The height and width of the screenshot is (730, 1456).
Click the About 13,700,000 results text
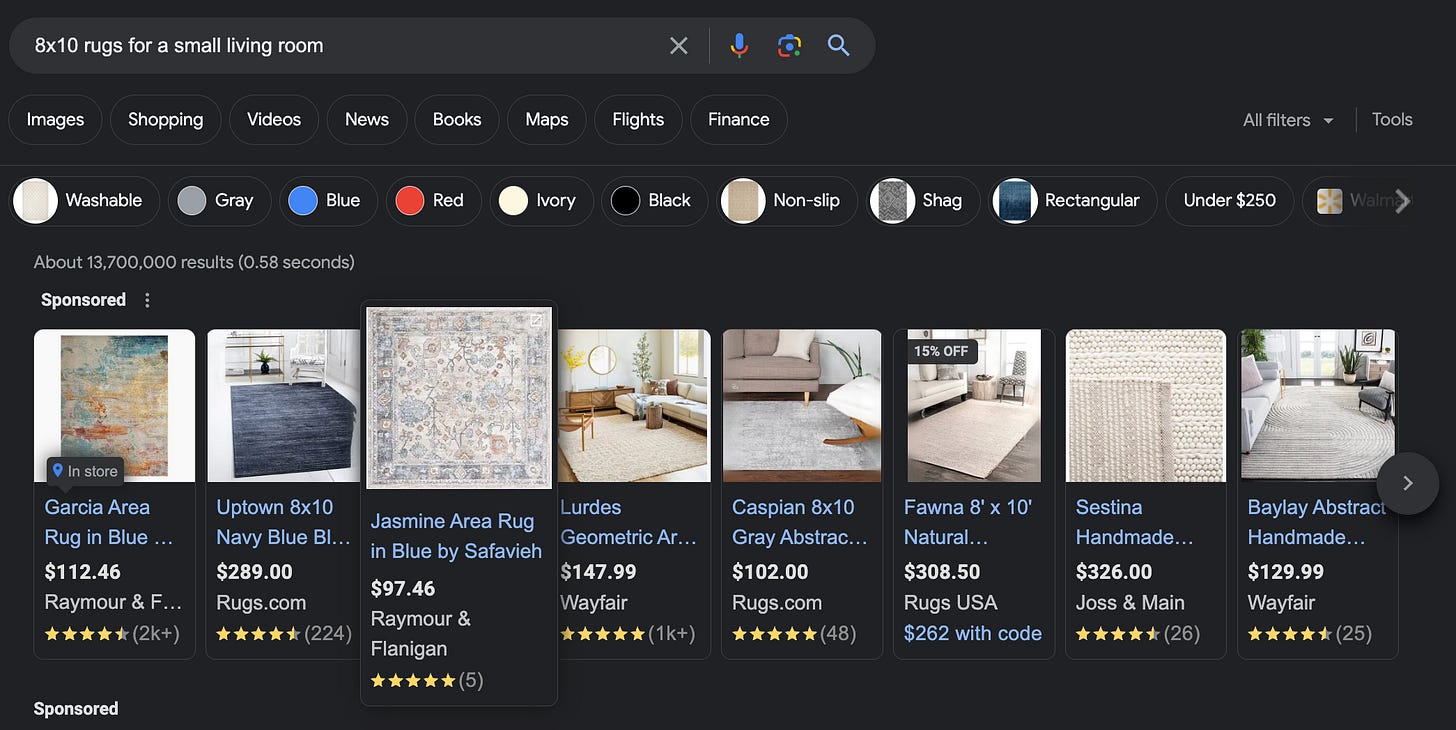tap(194, 262)
